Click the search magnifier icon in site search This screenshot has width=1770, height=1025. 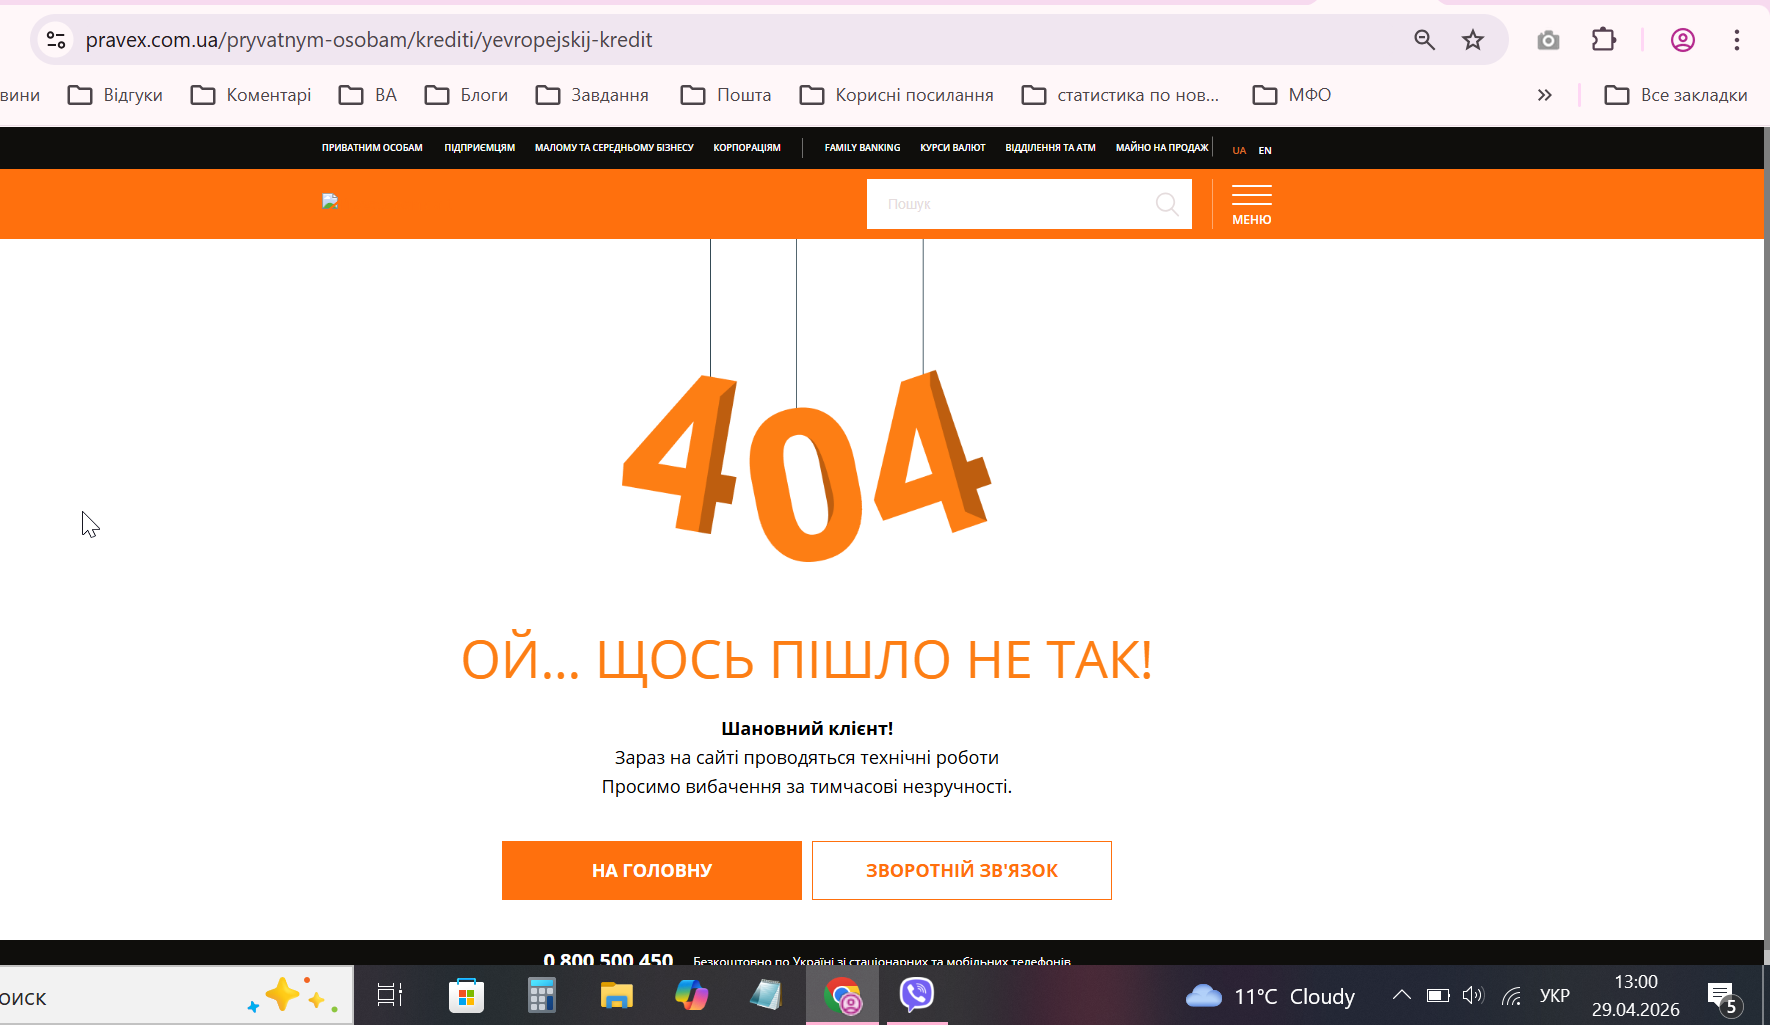pos(1167,204)
